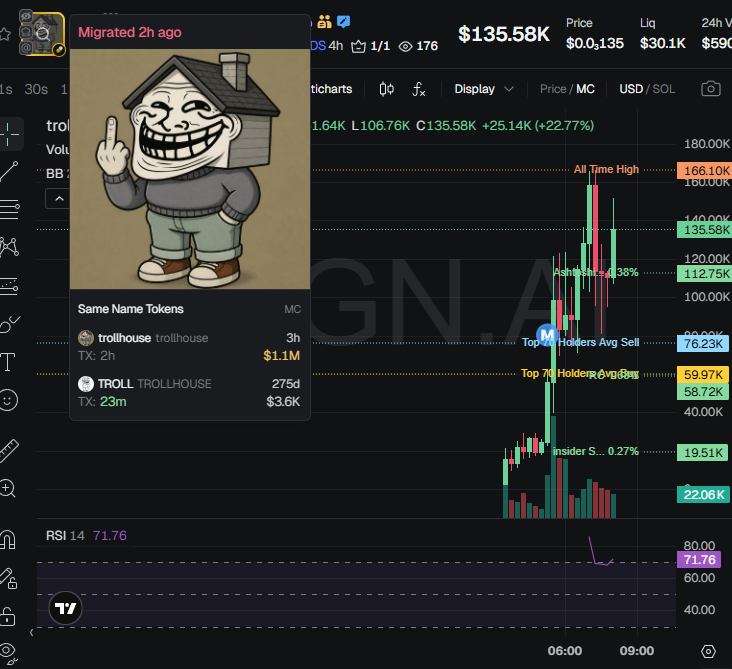Screen dimensions: 732x669
Task: Click the 19.51K green price tag
Action: [703, 452]
